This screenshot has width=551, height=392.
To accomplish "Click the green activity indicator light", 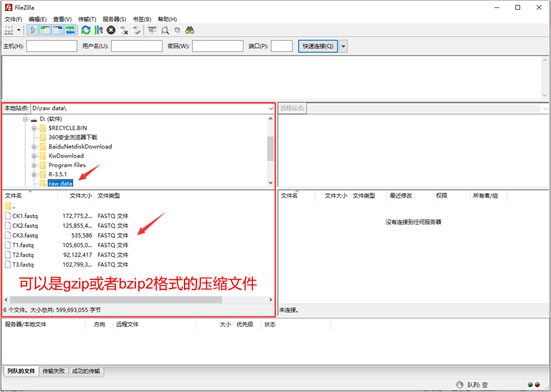I will point(530,385).
